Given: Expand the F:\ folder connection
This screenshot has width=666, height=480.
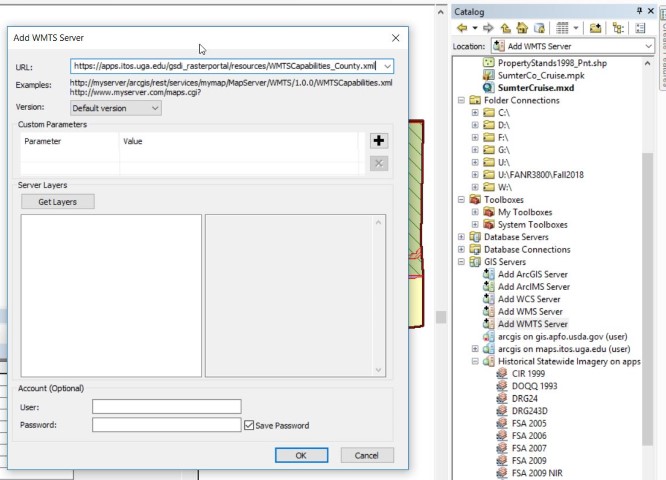Looking at the screenshot, I should (475, 137).
